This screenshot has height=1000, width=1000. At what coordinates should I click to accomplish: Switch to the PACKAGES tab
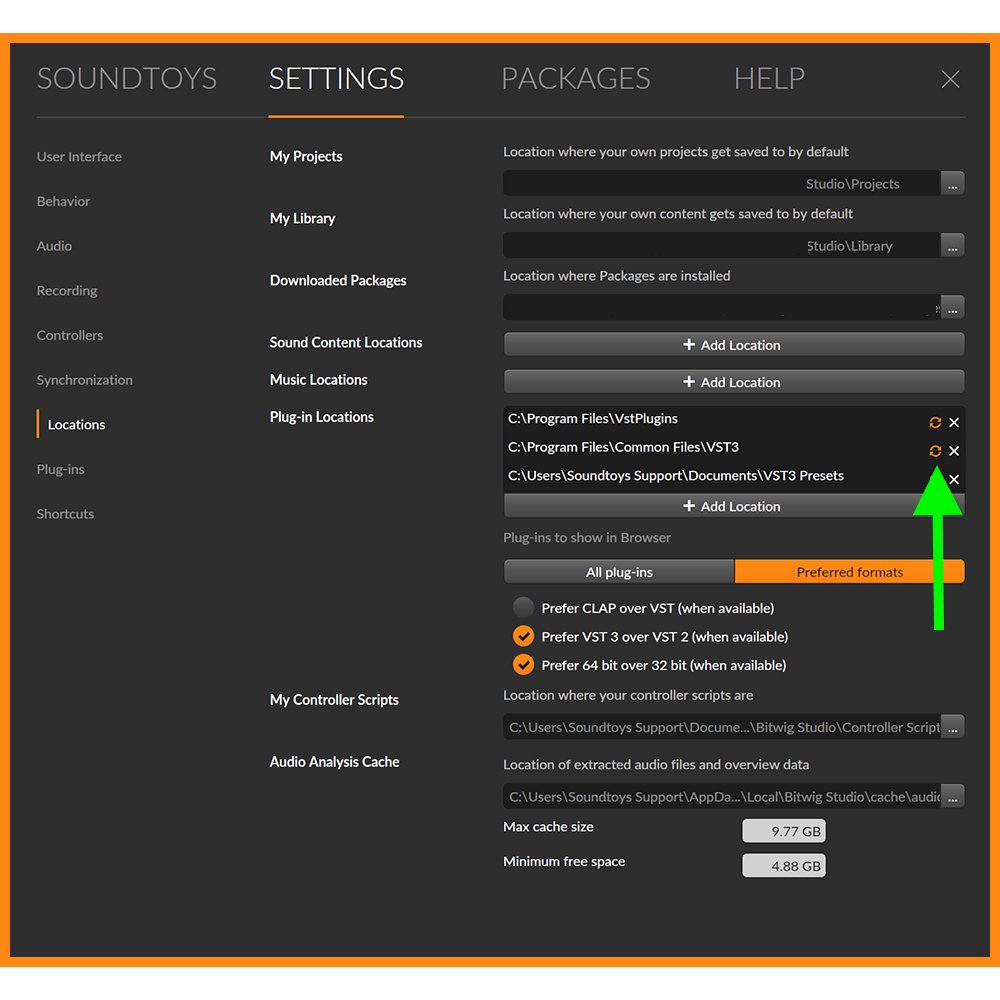click(x=576, y=79)
